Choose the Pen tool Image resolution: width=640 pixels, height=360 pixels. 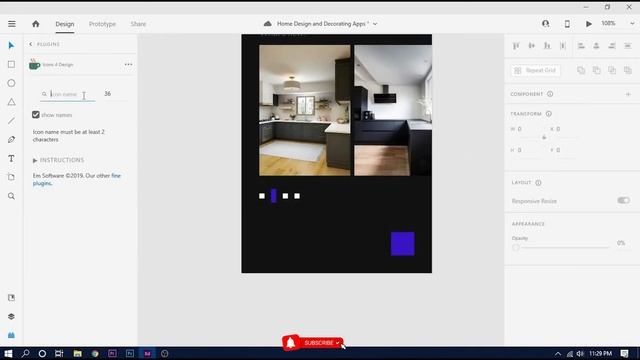11,140
